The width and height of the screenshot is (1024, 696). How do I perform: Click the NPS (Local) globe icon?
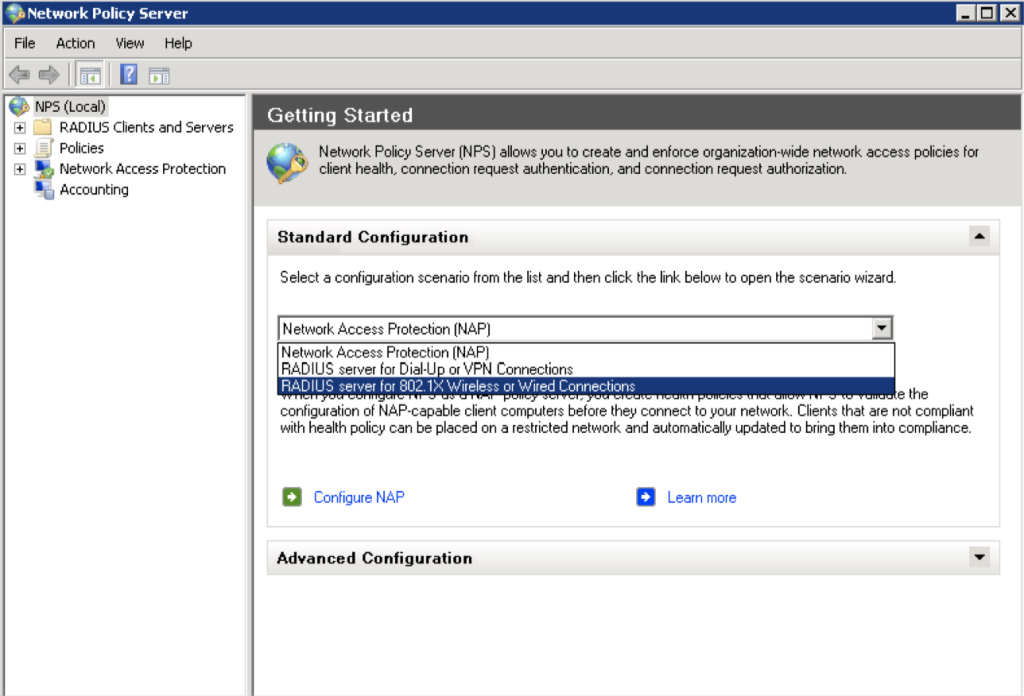click(x=19, y=106)
